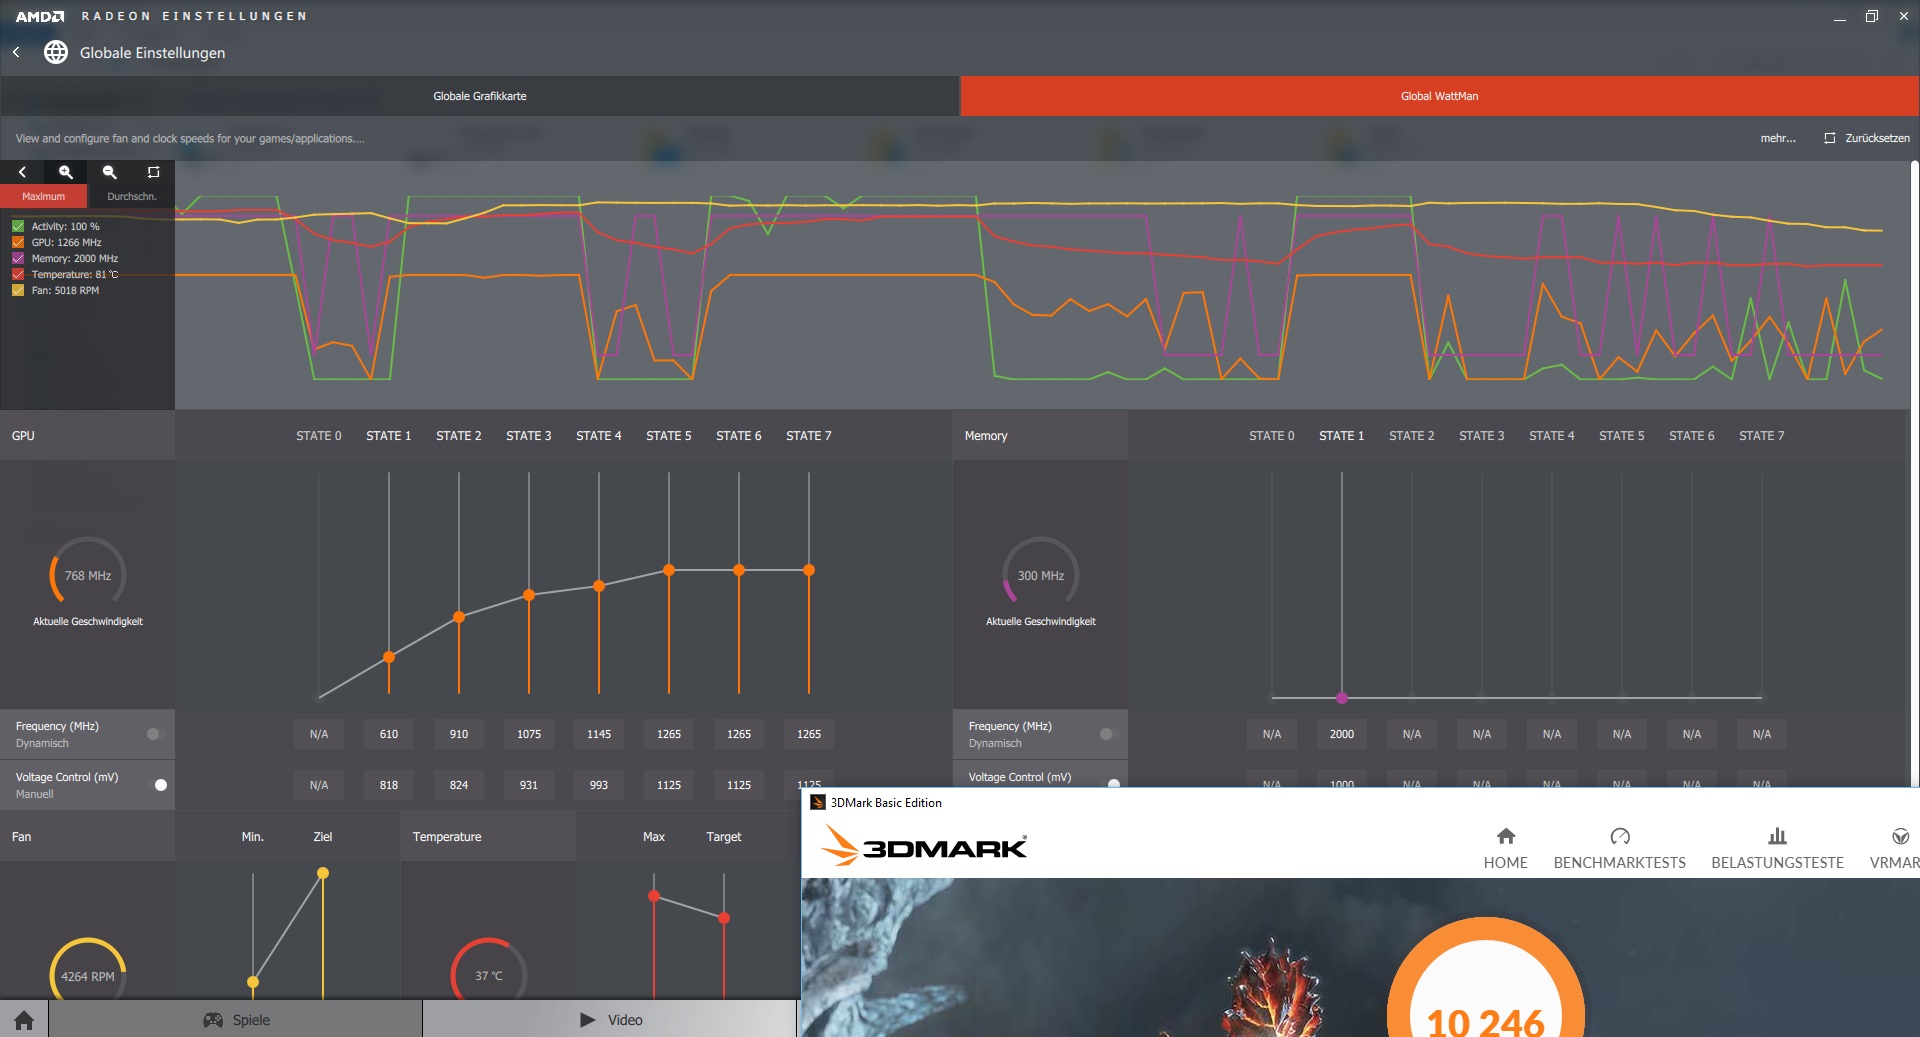Reset the graph view with the frame icon
Screen dimensions: 1920x1037
point(153,172)
